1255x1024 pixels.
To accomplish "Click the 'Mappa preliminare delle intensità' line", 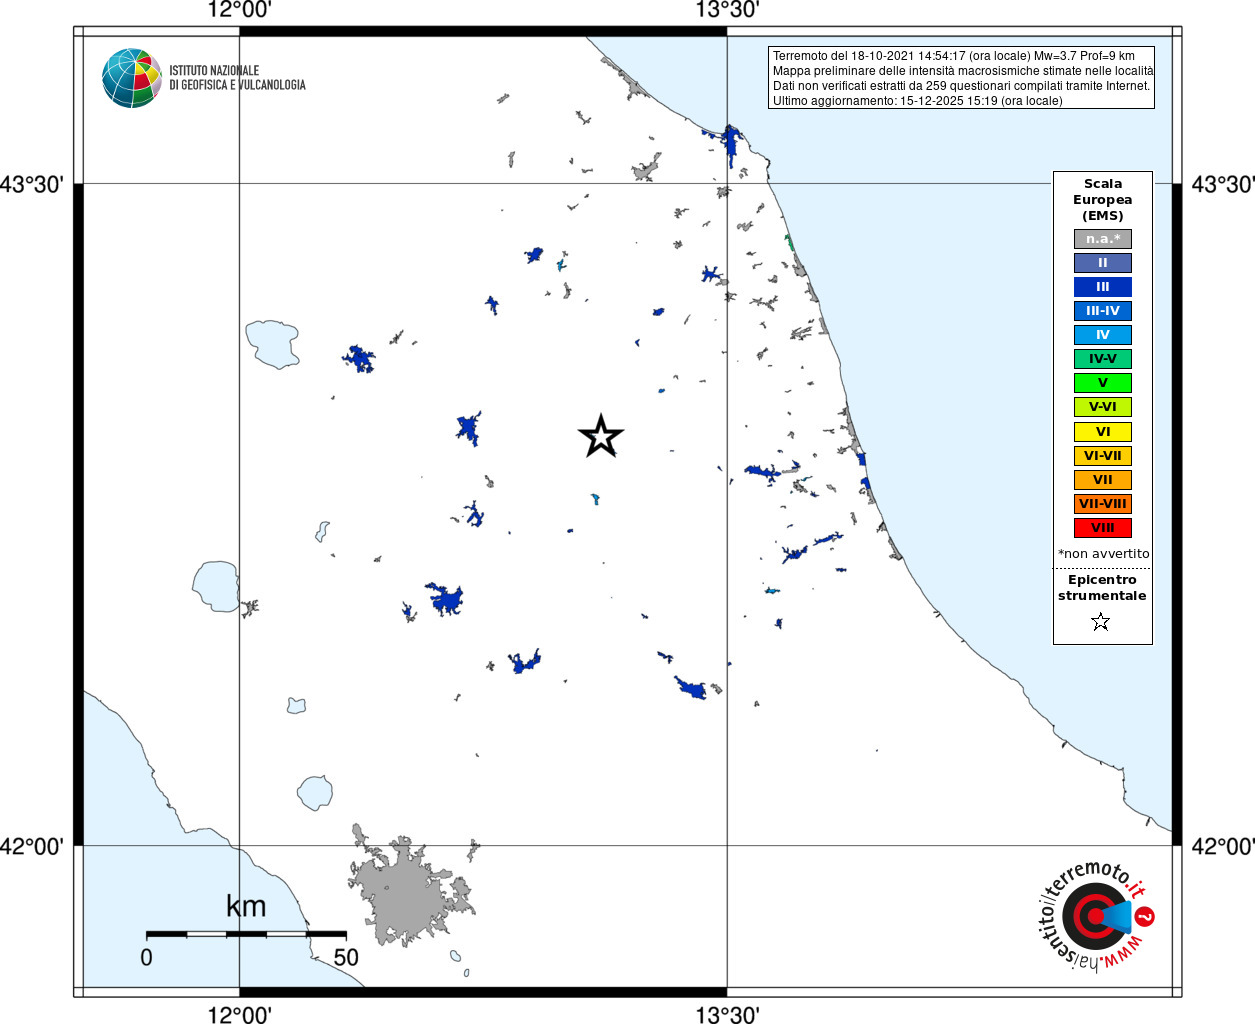I will tap(963, 71).
